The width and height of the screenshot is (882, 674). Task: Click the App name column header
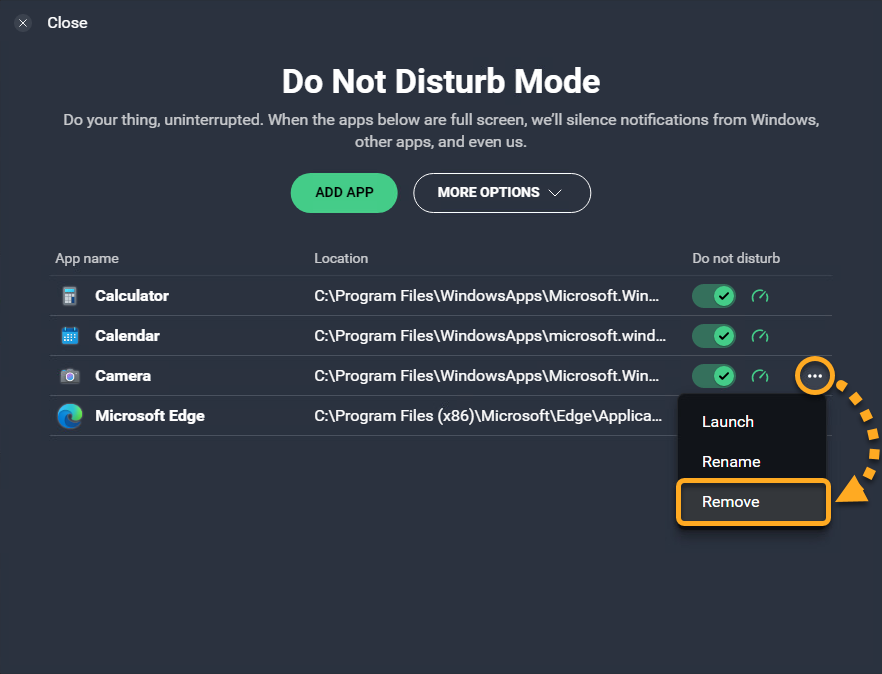pyautogui.click(x=87, y=258)
